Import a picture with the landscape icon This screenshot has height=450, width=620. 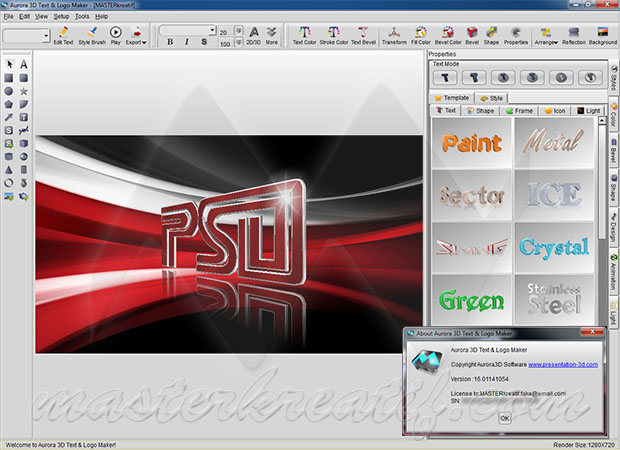coord(9,196)
